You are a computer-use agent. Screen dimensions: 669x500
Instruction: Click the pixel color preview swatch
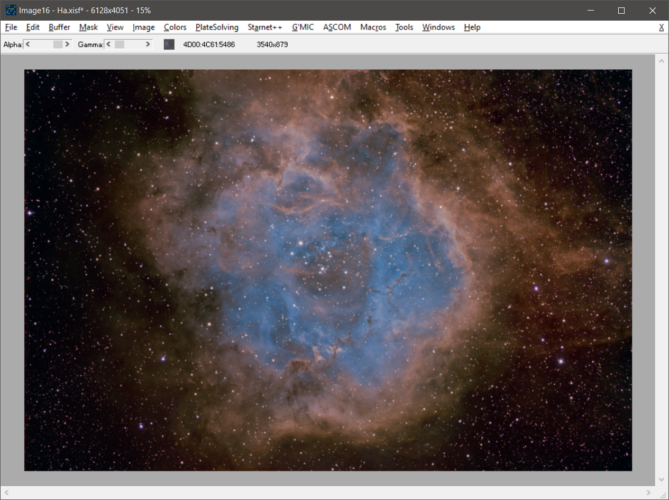[169, 44]
